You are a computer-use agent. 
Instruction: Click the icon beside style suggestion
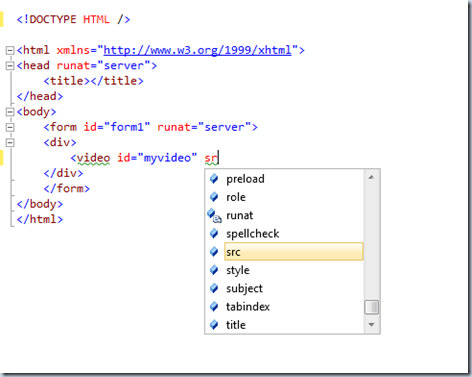(x=214, y=270)
